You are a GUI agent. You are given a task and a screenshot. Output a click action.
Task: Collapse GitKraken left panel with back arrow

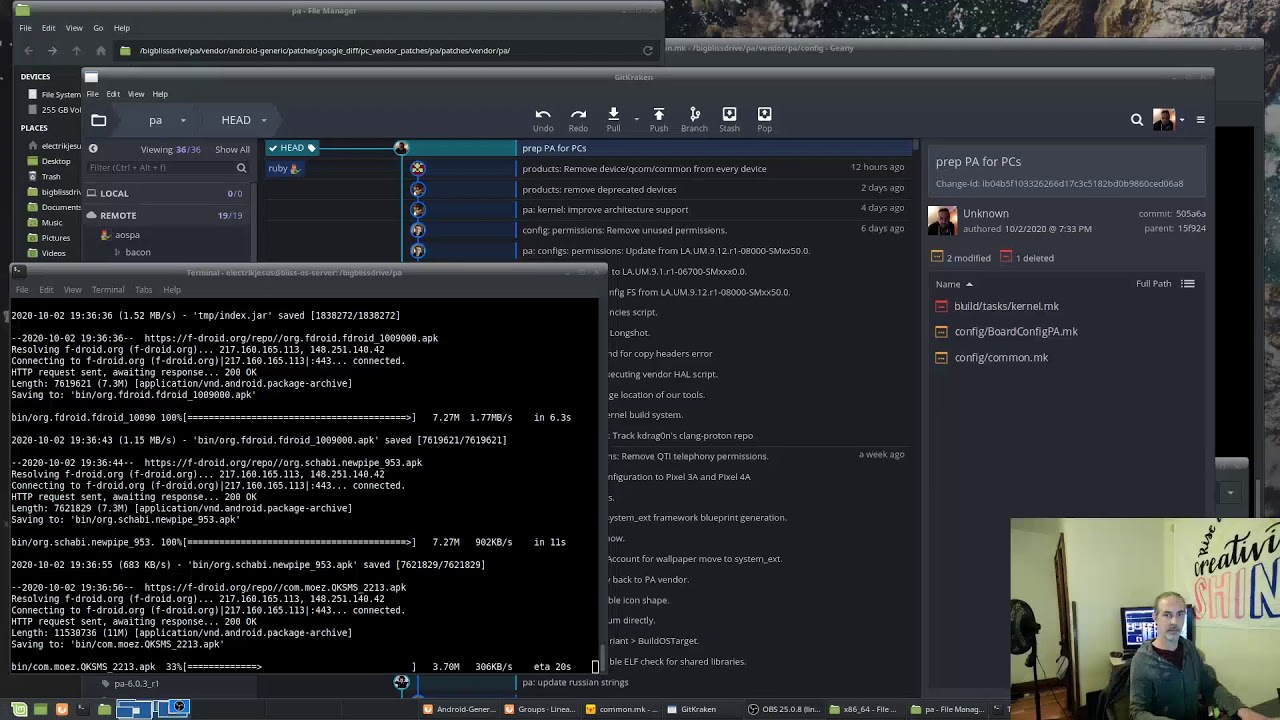93,149
